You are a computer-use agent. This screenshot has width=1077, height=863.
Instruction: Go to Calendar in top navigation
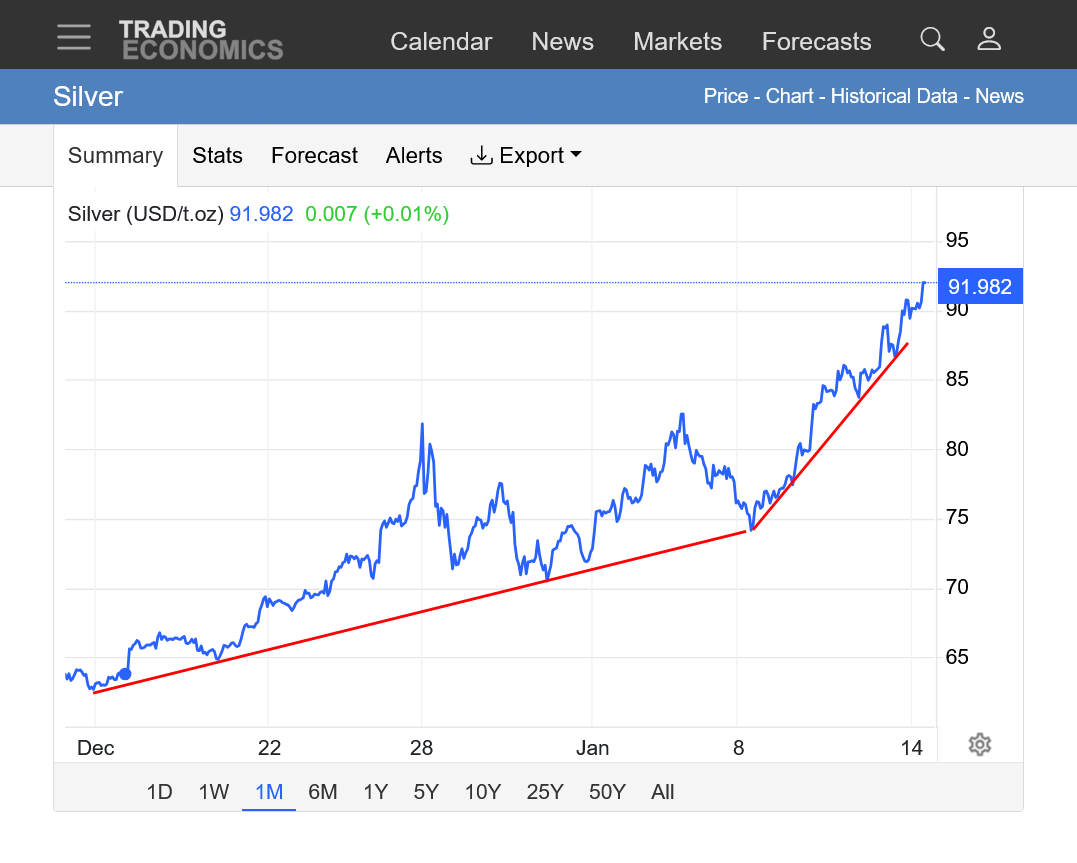(441, 42)
